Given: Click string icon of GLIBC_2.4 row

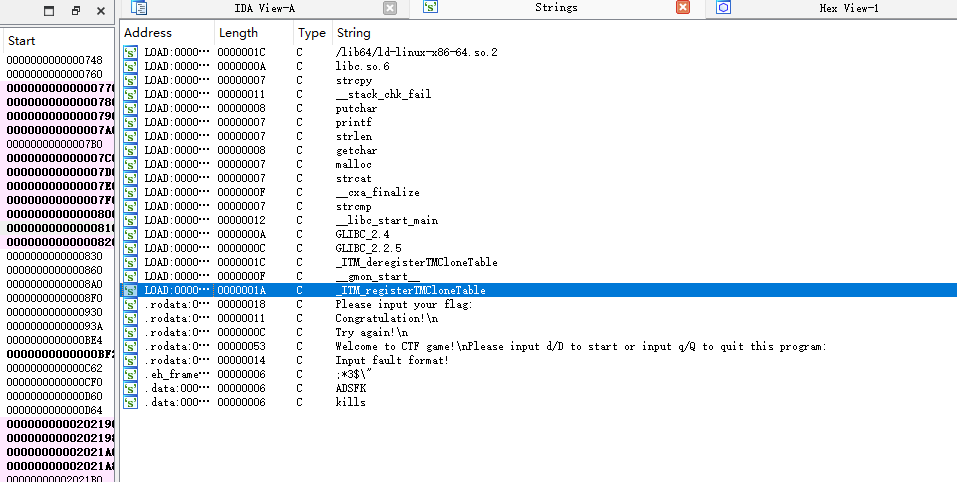Looking at the screenshot, I should coord(131,235).
